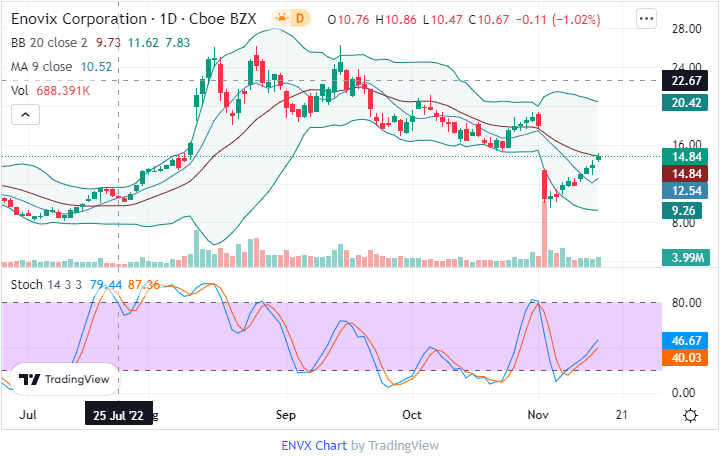Image resolution: width=722 pixels, height=462 pixels.
Task: Click the 'by TradingView' attribution link
Action: (394, 445)
